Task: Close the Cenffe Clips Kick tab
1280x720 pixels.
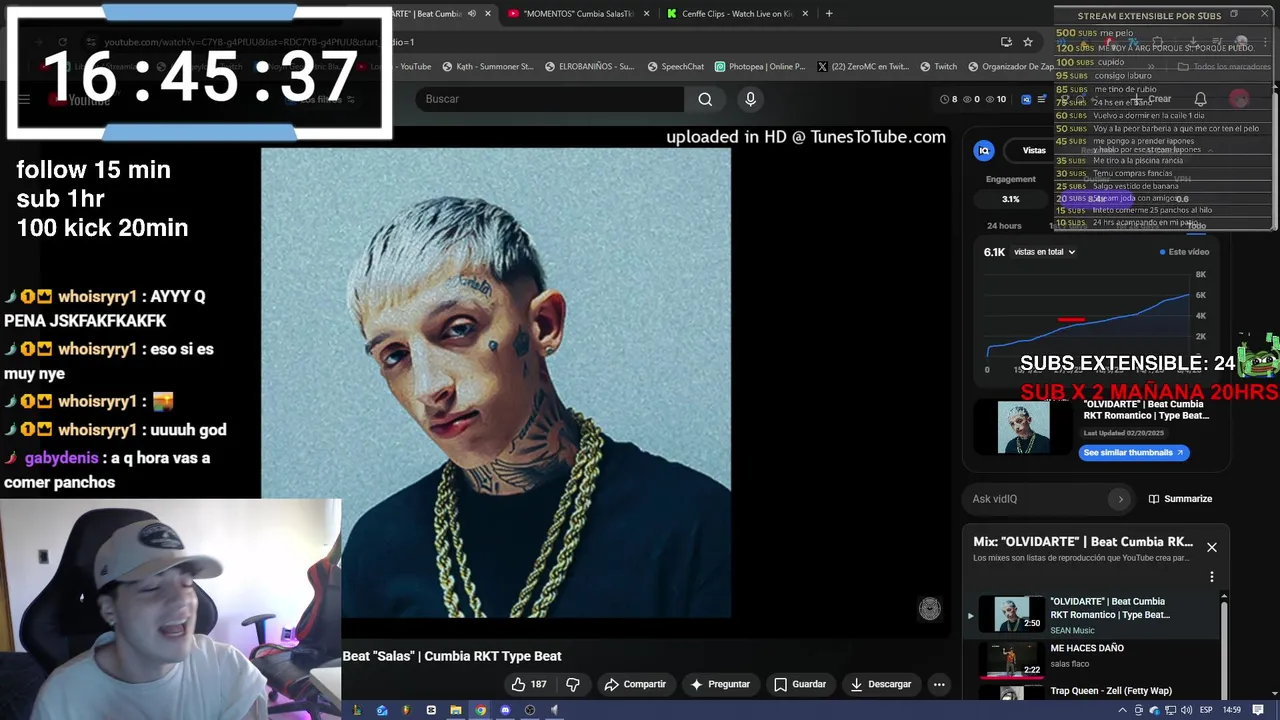Action: [x=805, y=14]
